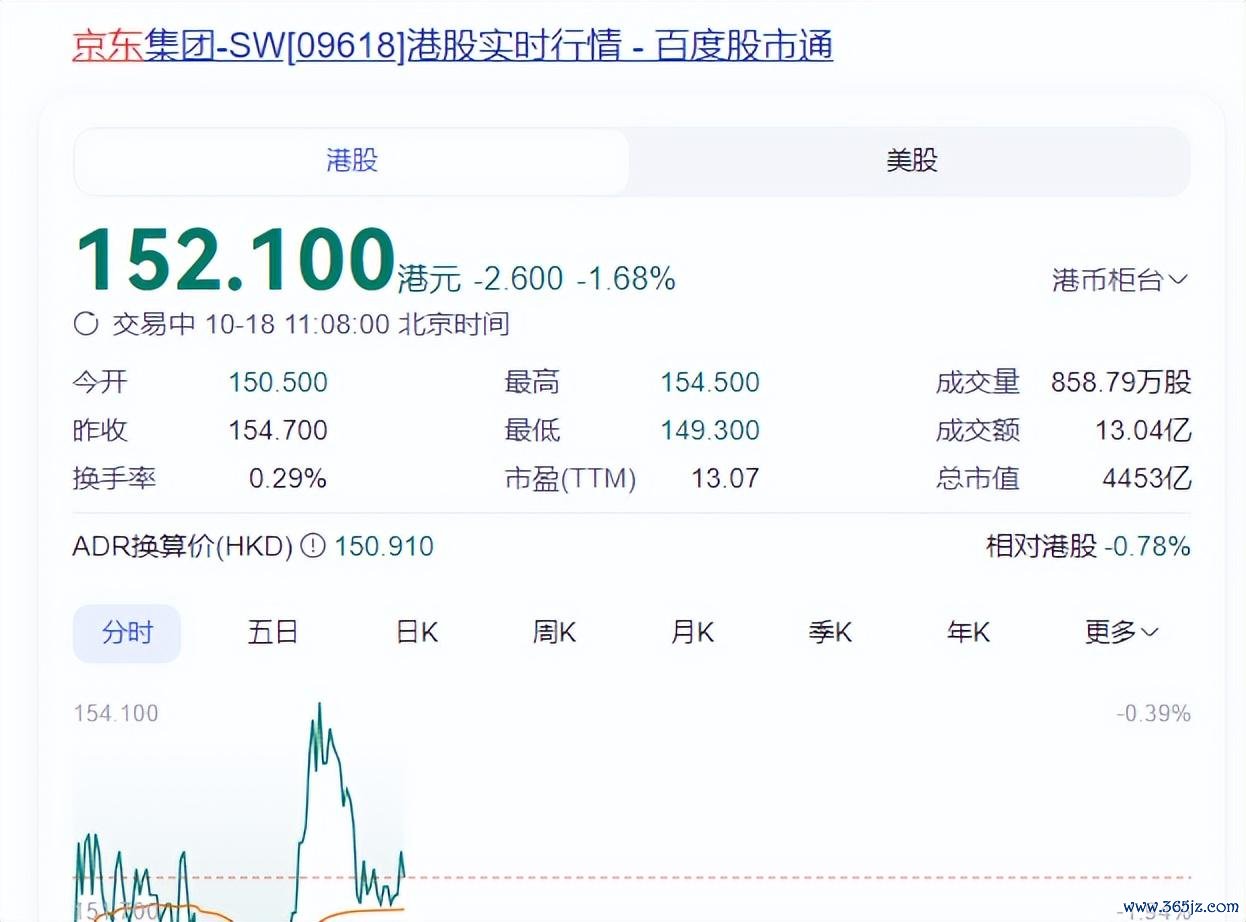Viewport: 1246px width, 922px height.
Task: Open the 港币柜台 dropdown
Action: (1120, 280)
